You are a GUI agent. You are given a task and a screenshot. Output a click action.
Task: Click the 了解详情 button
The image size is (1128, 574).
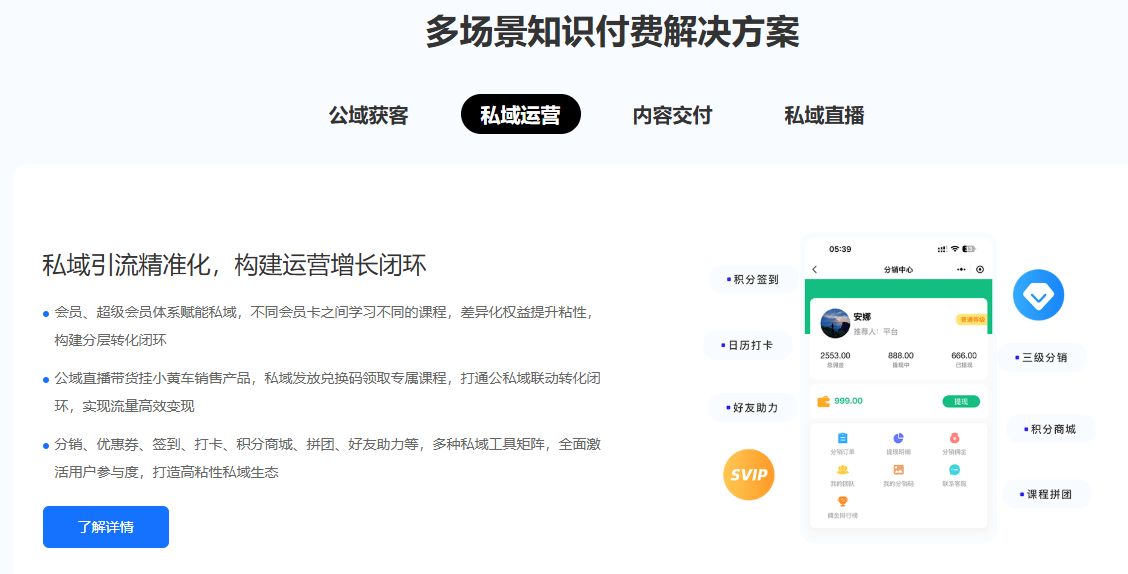tap(106, 527)
